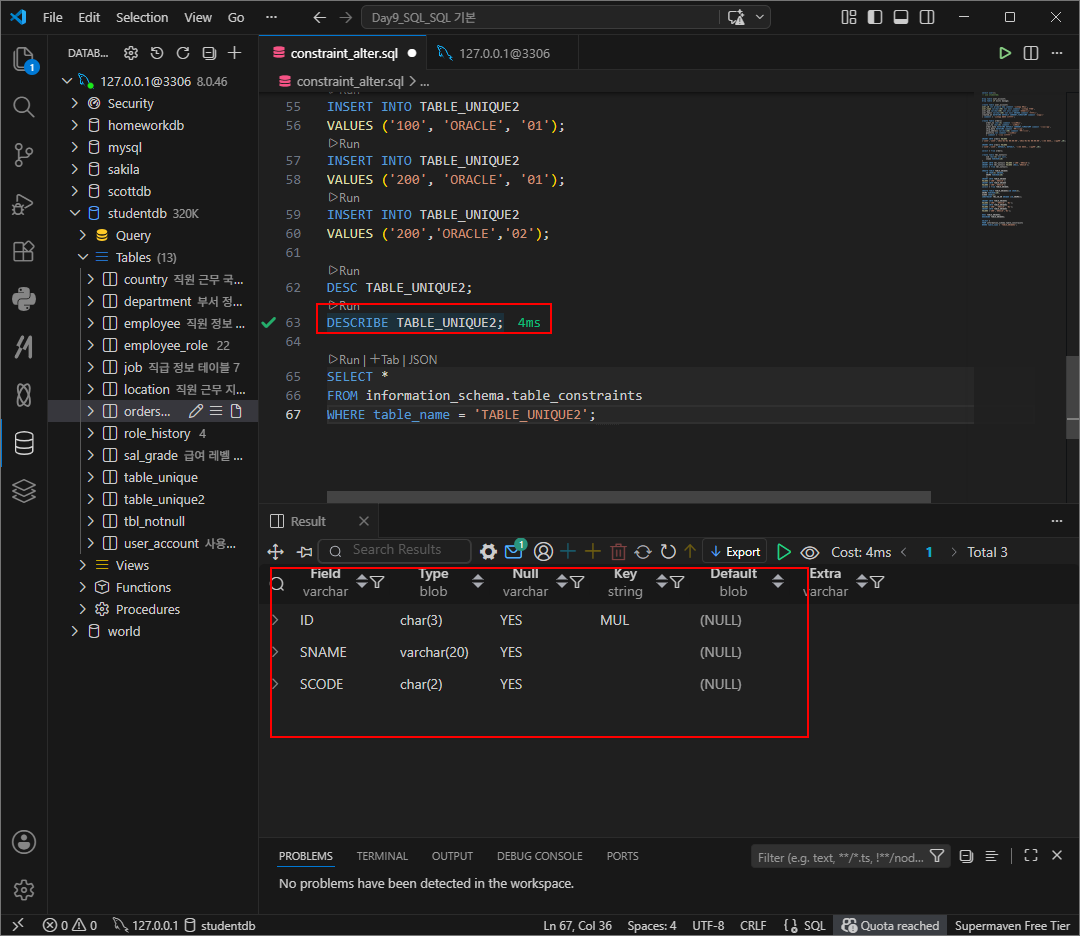Viewport: 1080px width, 936px height.
Task: Collapse the 127.0.0.1@3306 connection node
Action: [67, 81]
